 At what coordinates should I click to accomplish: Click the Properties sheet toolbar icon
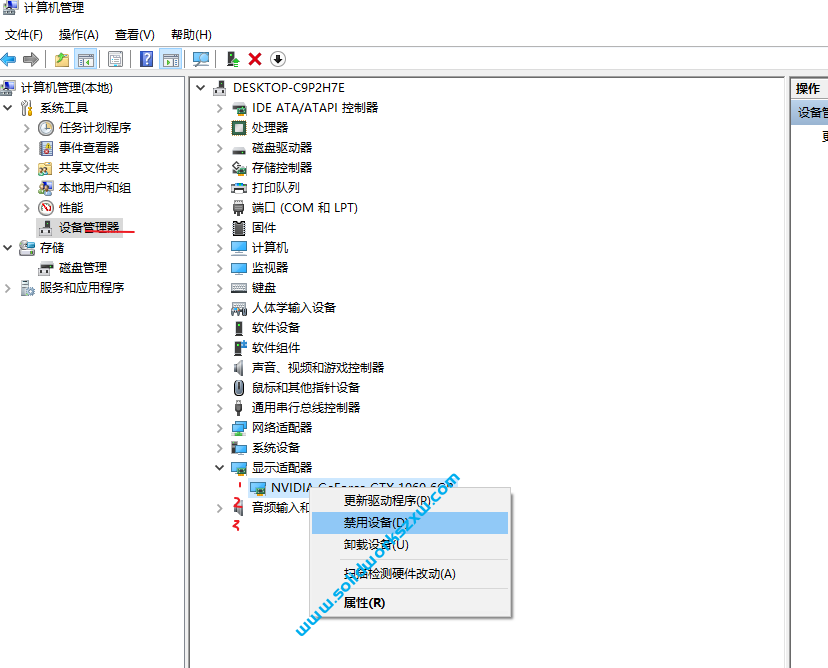(115, 59)
